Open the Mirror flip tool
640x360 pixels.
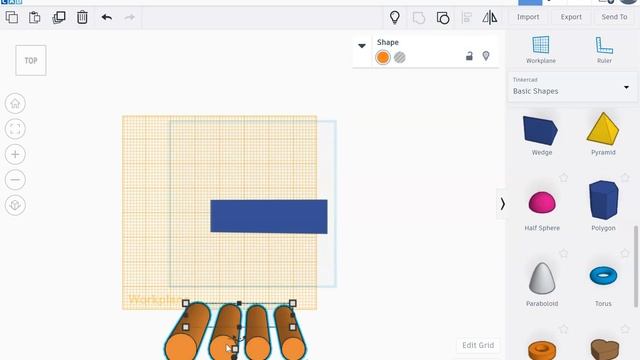[x=490, y=18]
